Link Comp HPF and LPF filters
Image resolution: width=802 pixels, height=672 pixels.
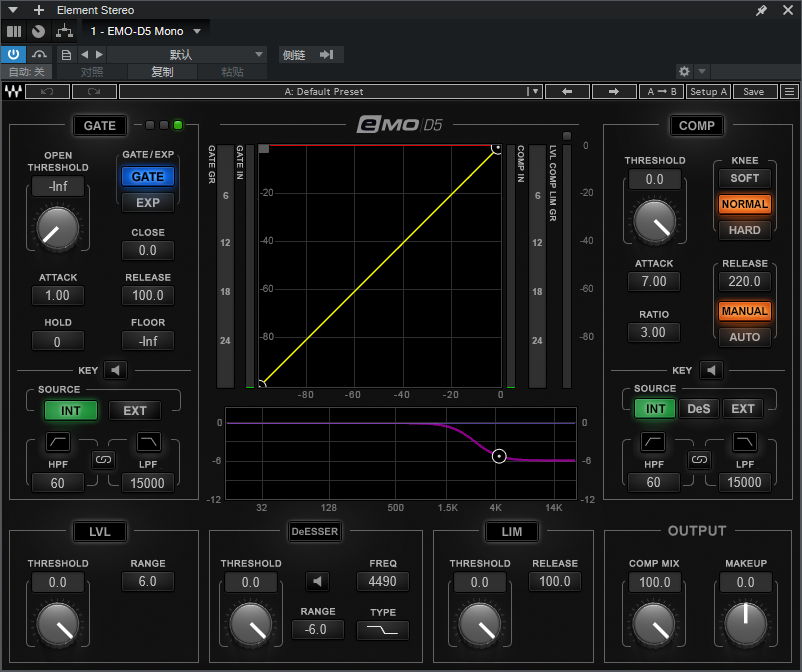[699, 460]
